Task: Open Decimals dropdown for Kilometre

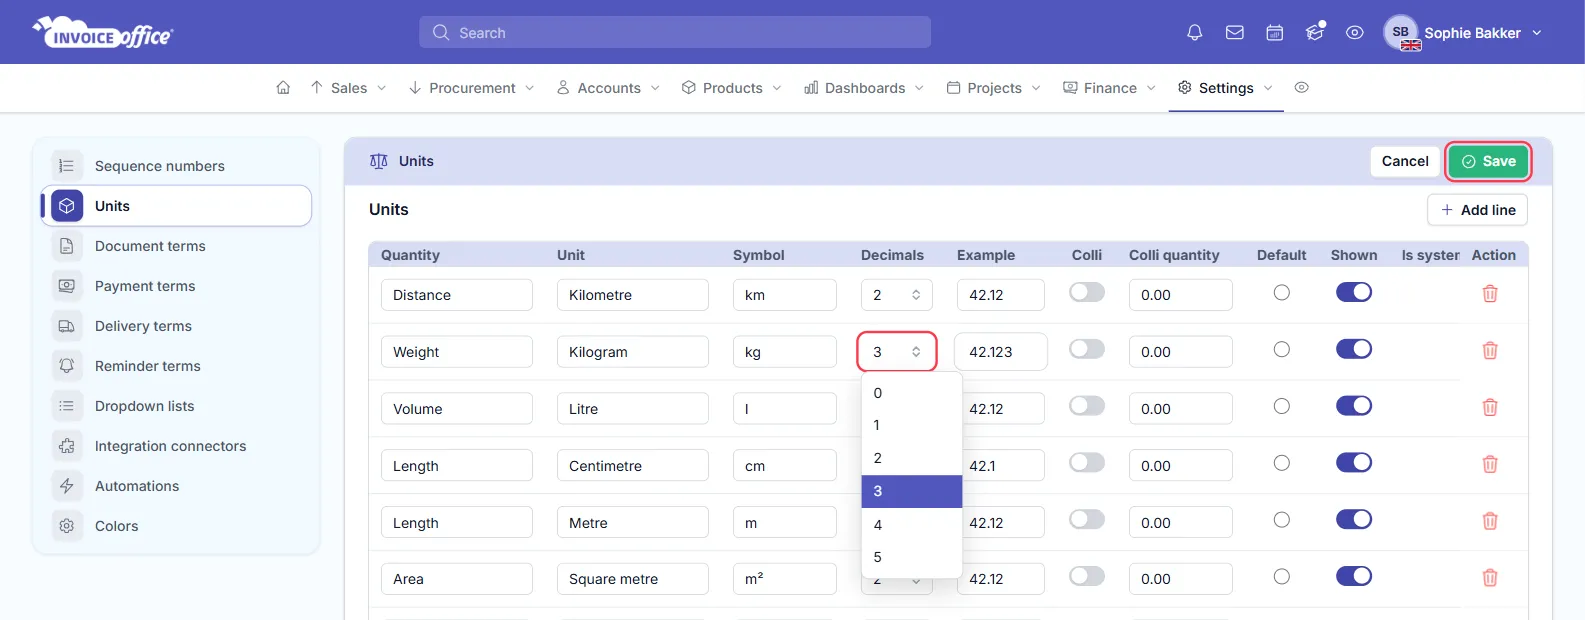Action: point(897,295)
